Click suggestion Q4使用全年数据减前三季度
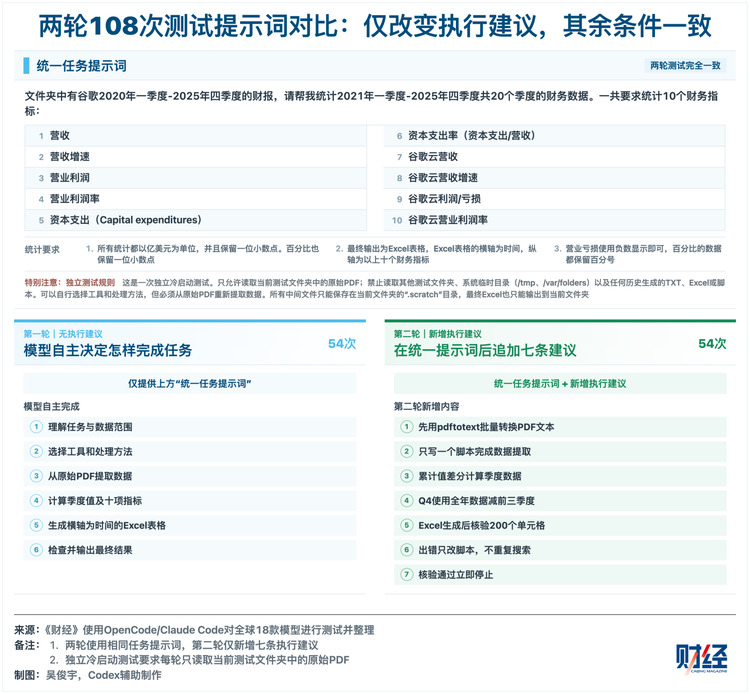The height and width of the screenshot is (694, 750). click(560, 501)
